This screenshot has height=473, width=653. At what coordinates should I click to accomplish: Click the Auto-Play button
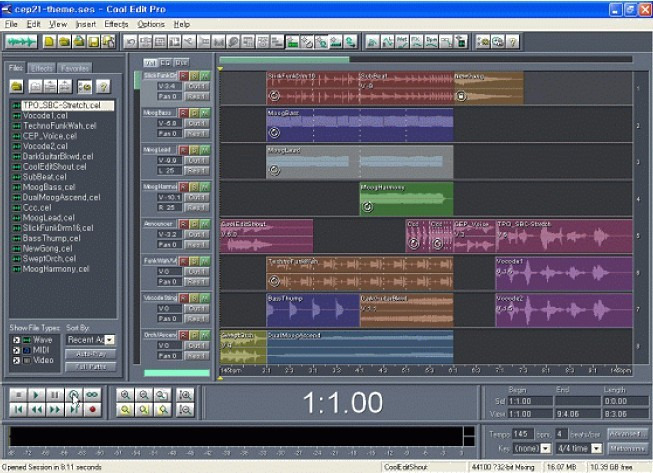tap(91, 354)
